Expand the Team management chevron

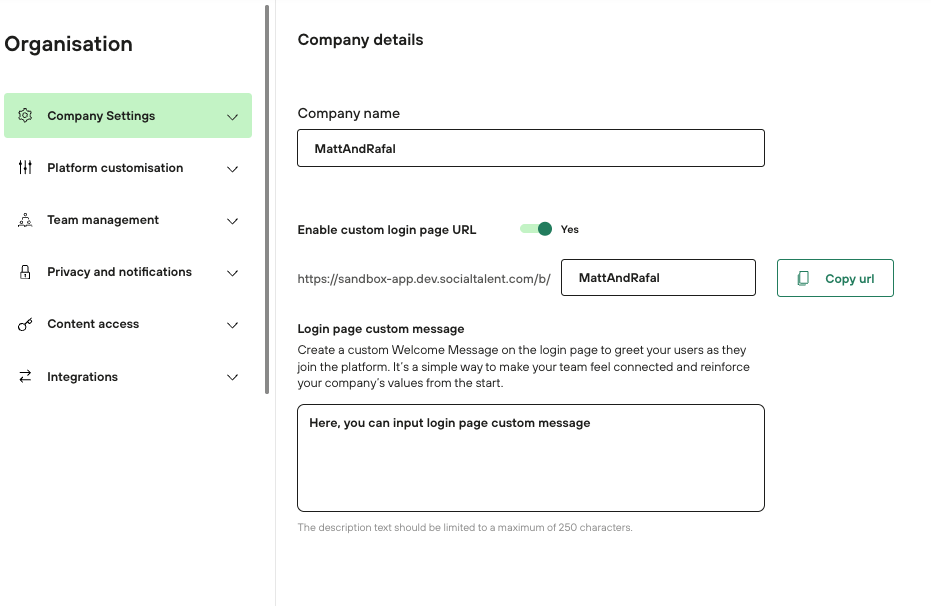(232, 221)
